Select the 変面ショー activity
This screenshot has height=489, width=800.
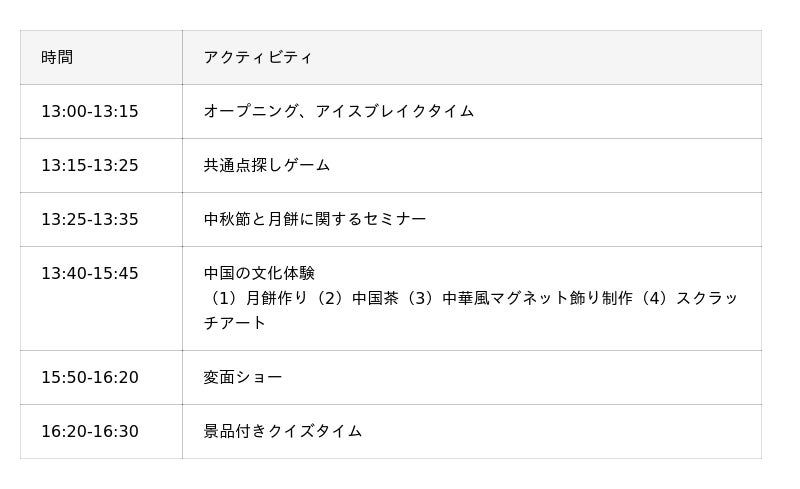pyautogui.click(x=243, y=377)
